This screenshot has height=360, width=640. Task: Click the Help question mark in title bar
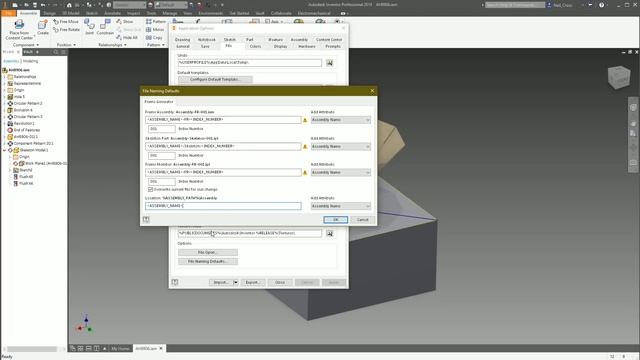(601, 5)
